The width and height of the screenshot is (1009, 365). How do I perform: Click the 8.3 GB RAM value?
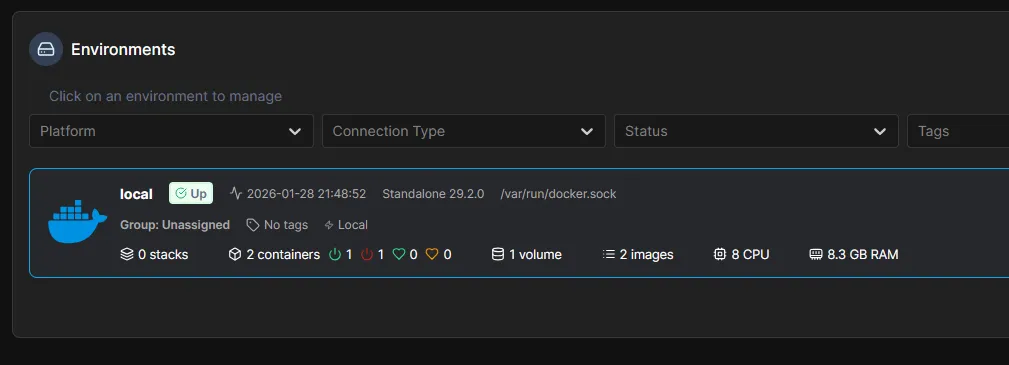863,254
